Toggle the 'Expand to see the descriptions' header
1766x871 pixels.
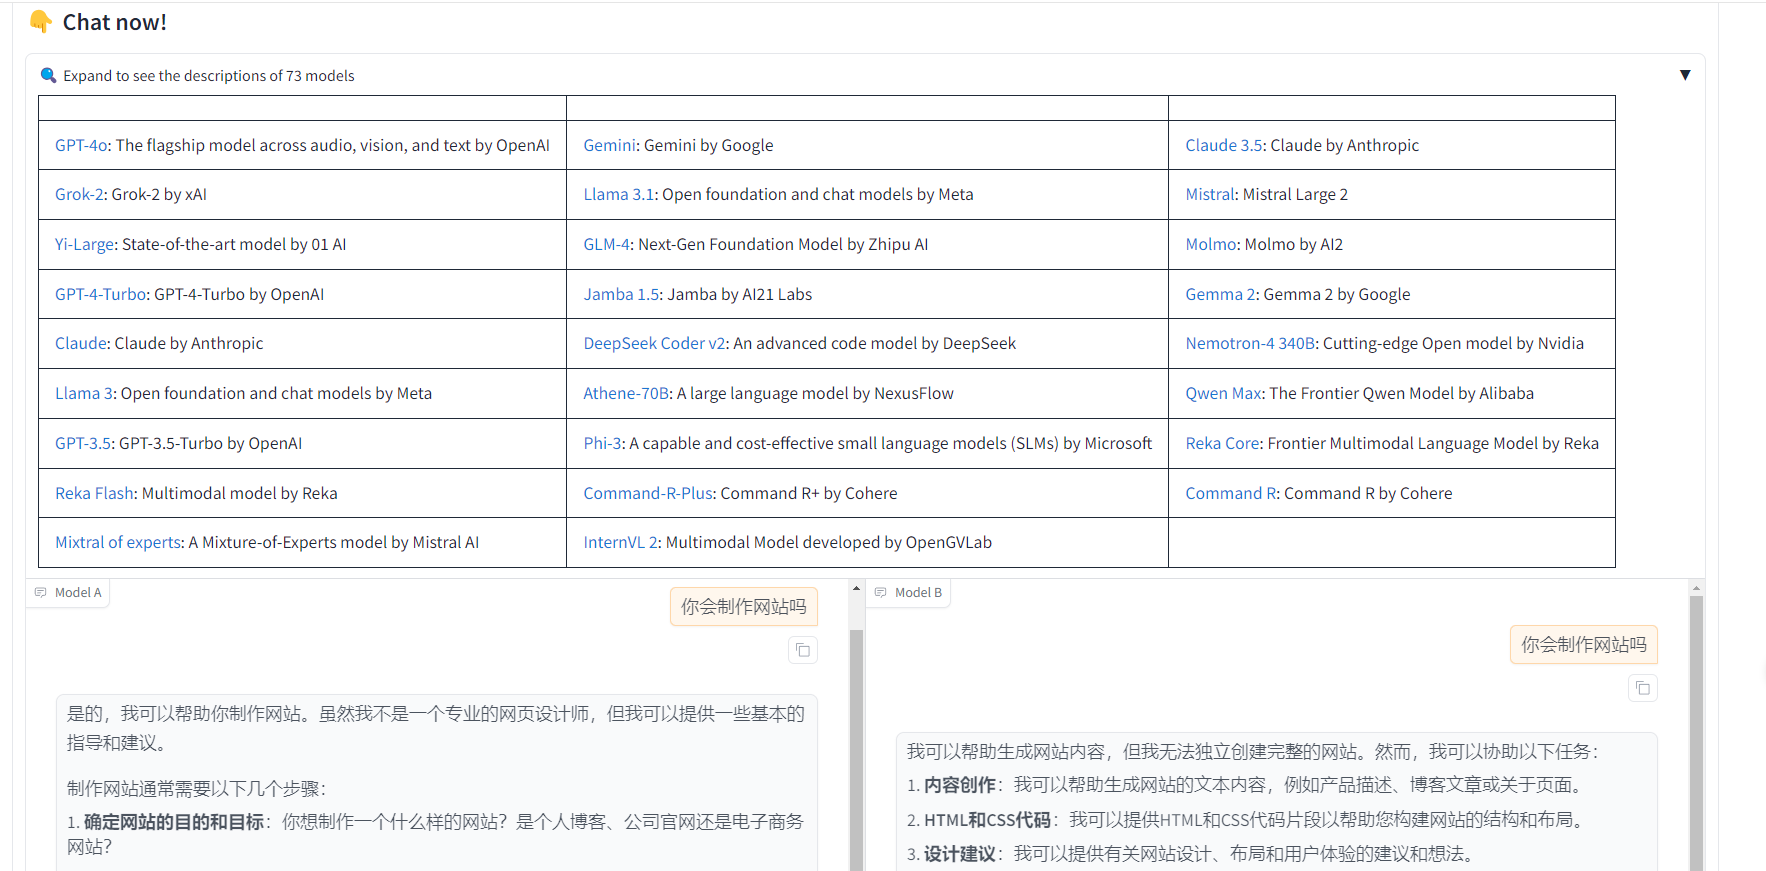click(208, 76)
